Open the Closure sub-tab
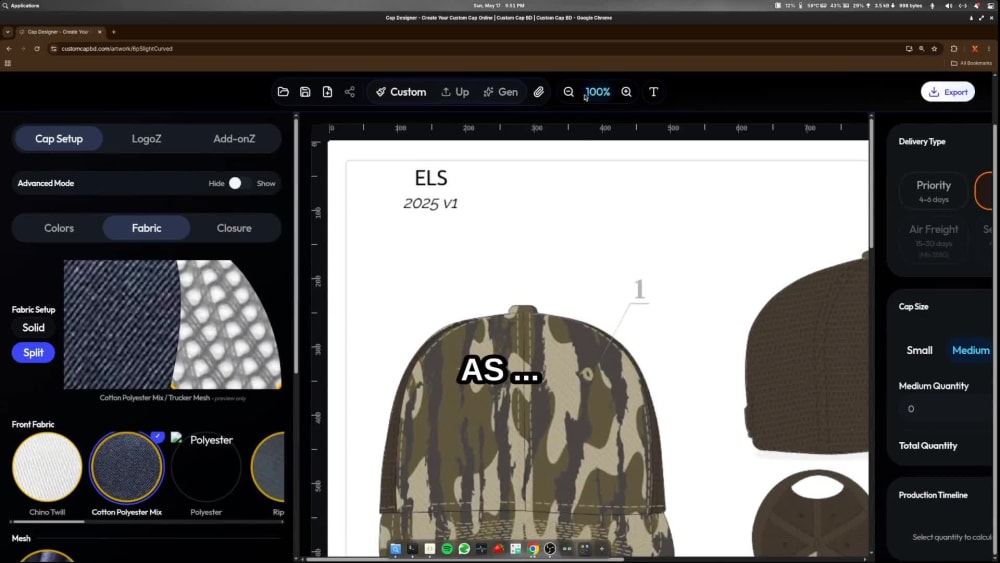The height and width of the screenshot is (563, 1000). click(234, 228)
